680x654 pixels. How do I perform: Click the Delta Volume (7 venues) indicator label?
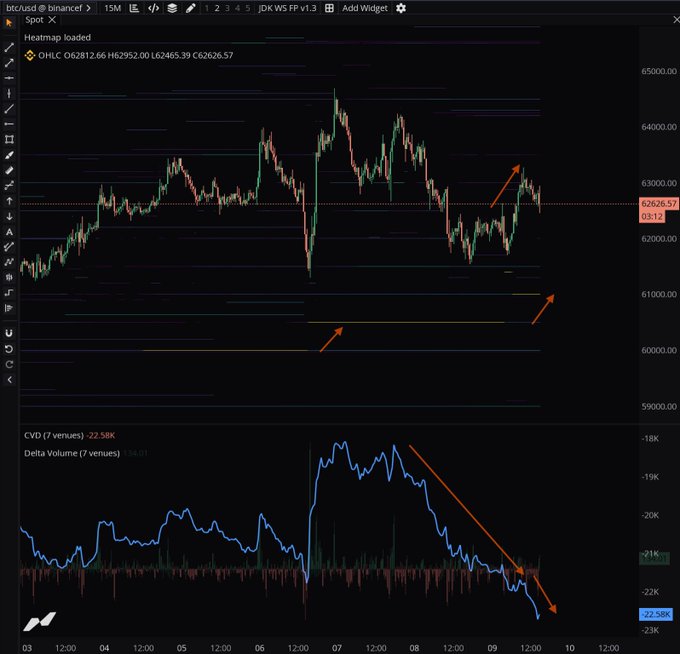coord(72,453)
